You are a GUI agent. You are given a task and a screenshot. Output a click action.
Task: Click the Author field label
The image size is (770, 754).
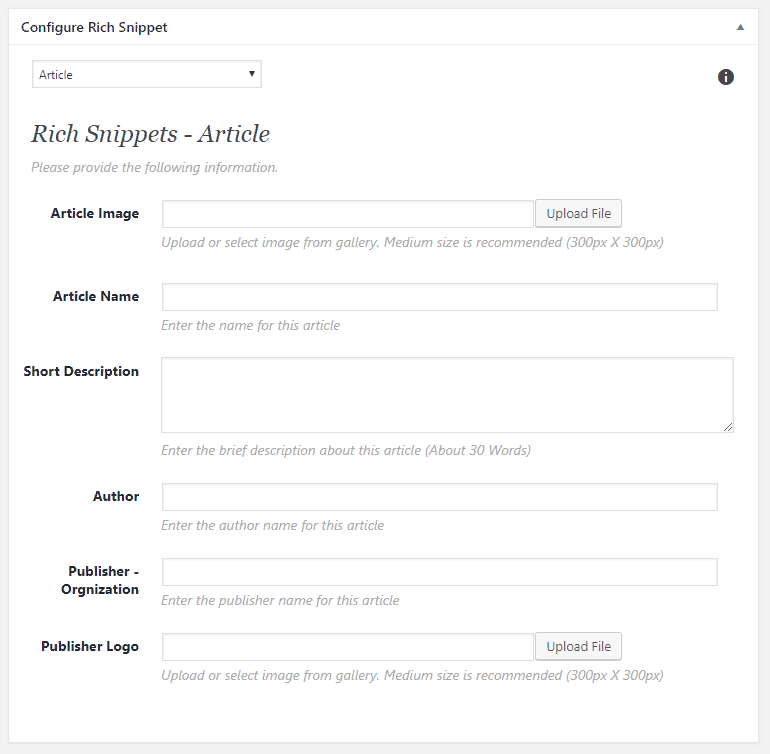116,496
